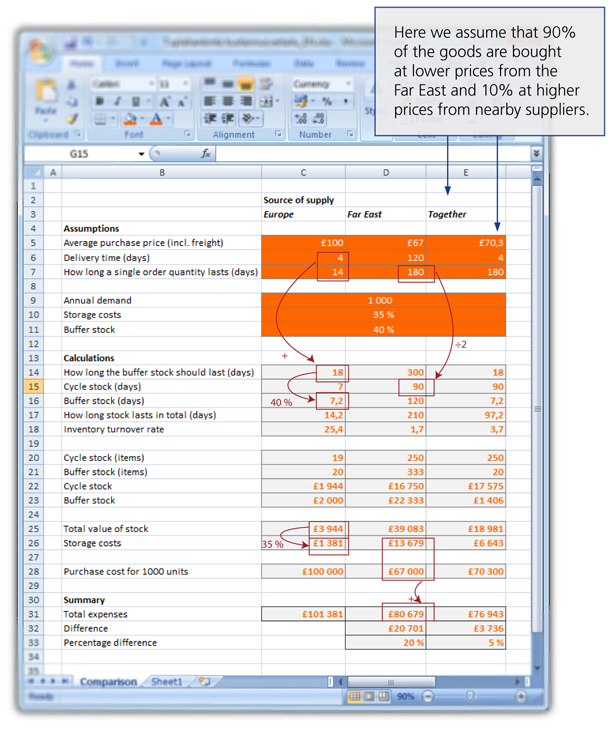
Task: Click the vertical scrollbar down arrow
Action: (537, 668)
